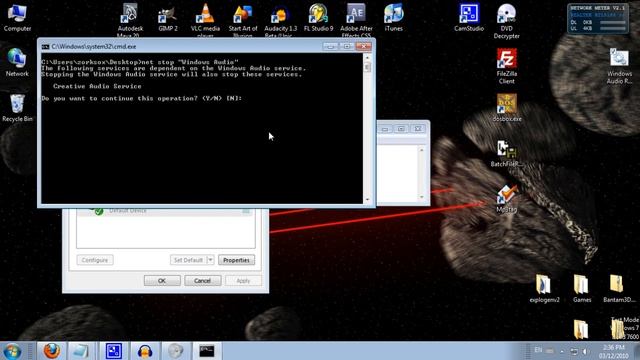Open the taskbar clock and date
This screenshot has width=640, height=360.
pos(613,351)
